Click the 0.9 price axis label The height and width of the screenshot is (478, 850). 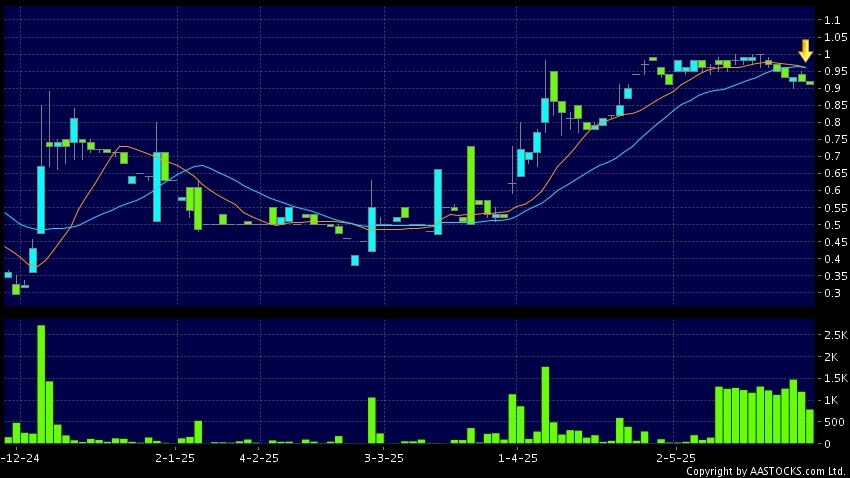point(833,88)
